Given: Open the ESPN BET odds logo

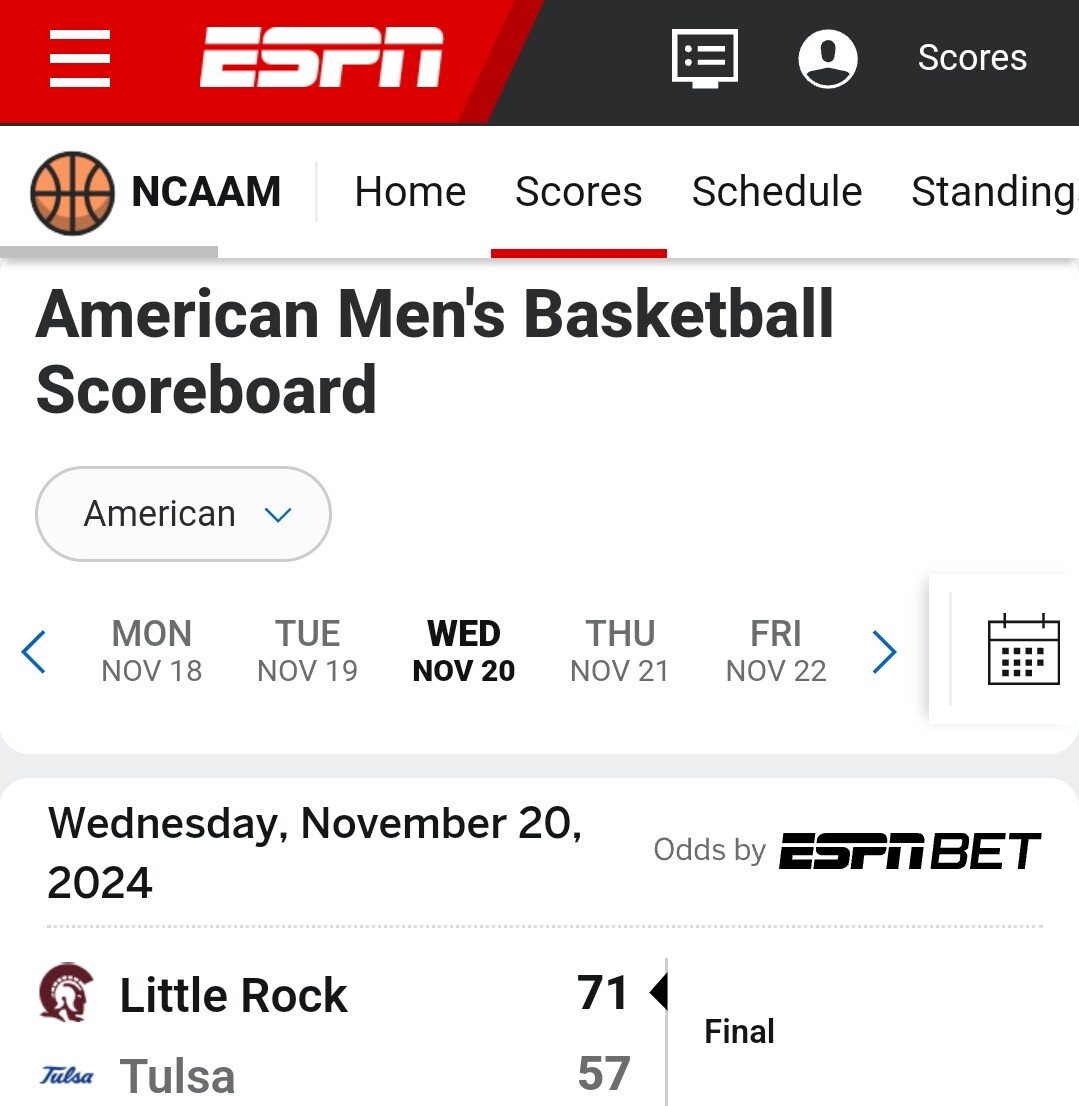Looking at the screenshot, I should click(x=910, y=851).
